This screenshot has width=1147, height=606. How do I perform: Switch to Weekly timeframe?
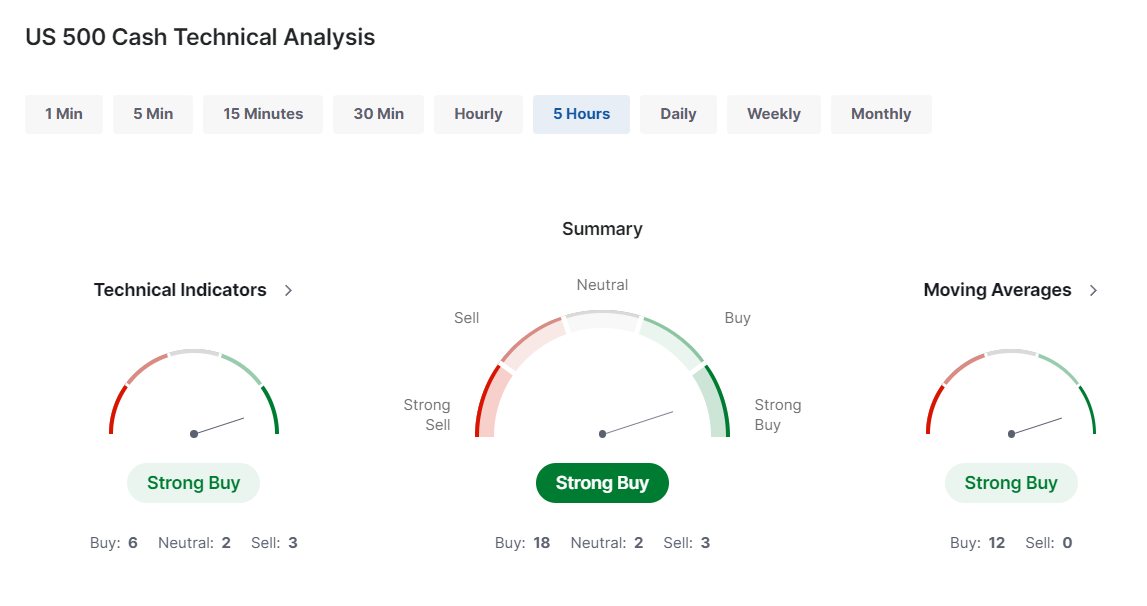click(x=774, y=114)
